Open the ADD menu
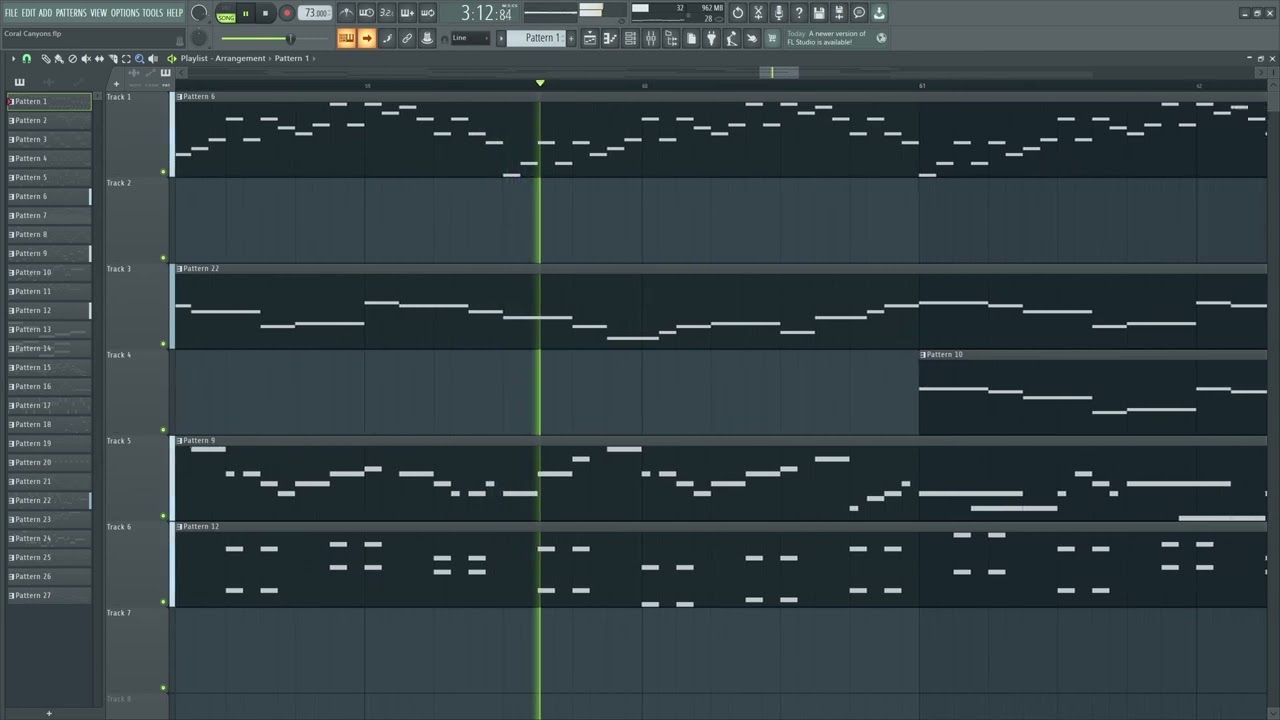This screenshot has width=1280, height=720. point(45,13)
